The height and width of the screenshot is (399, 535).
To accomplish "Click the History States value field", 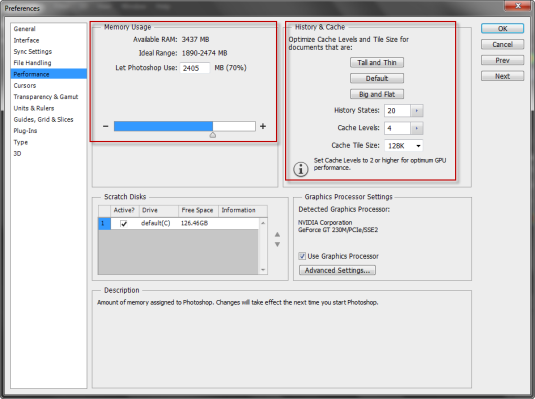I will pos(397,111).
